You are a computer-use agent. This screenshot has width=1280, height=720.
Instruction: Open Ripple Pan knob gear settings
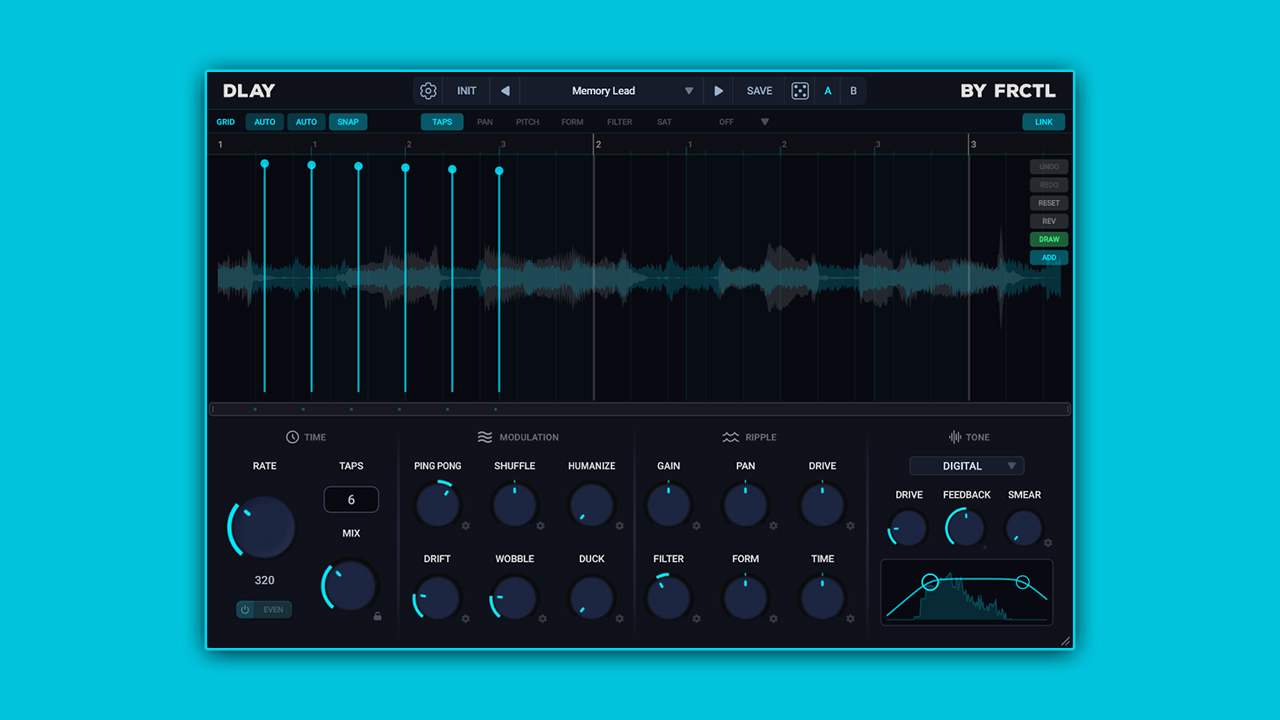(774, 525)
